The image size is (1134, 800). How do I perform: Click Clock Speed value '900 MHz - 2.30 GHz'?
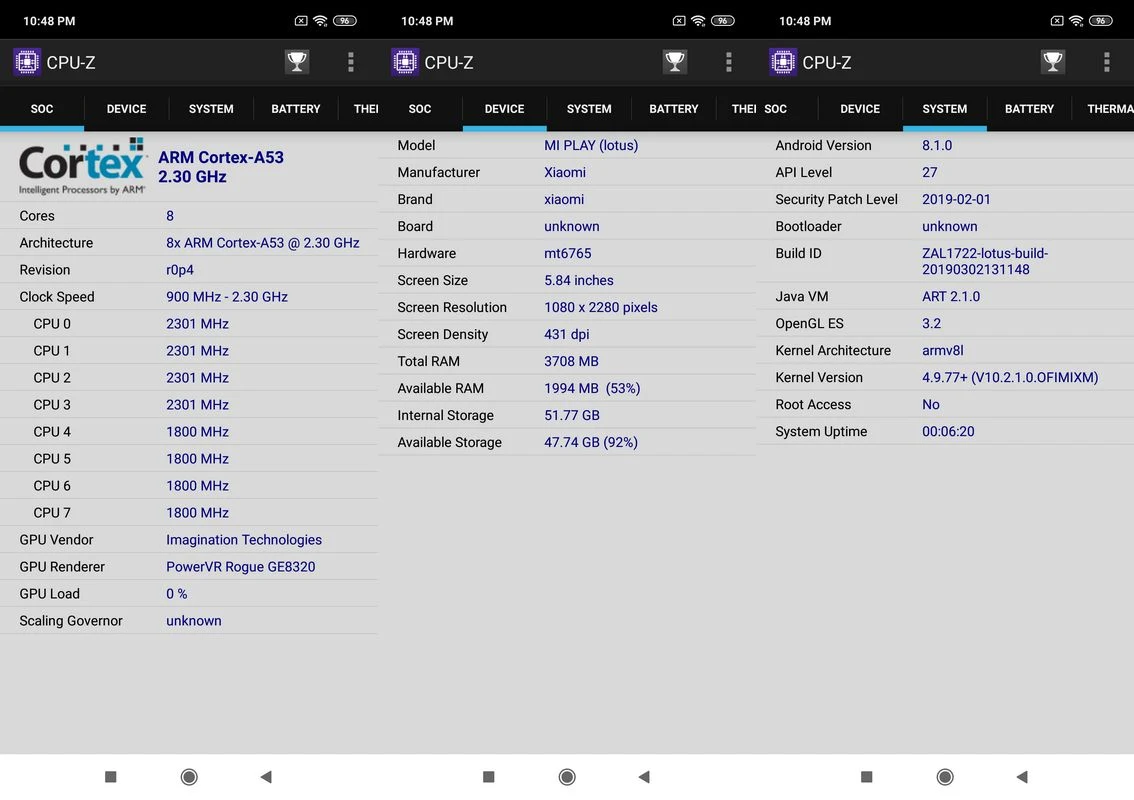click(x=227, y=297)
